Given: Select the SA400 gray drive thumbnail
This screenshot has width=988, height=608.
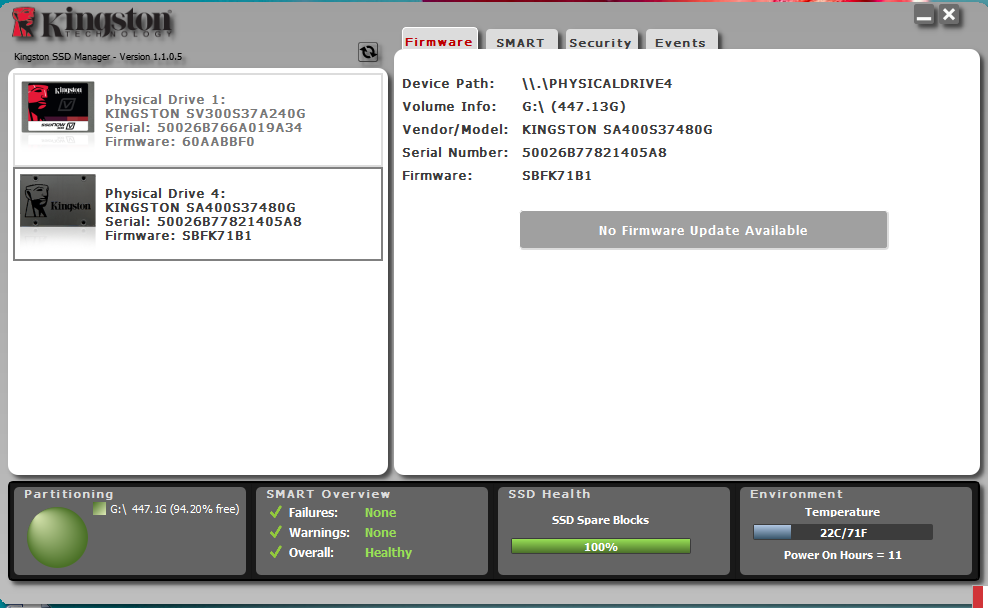Looking at the screenshot, I should 58,201.
